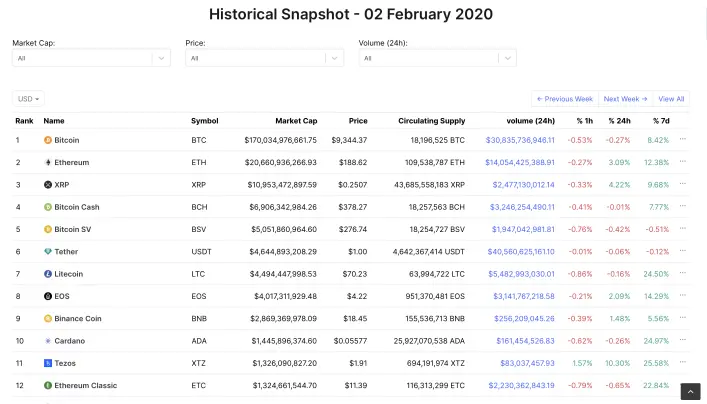Viewport: 707px width, 404px height.
Task: Open the Ethereum name link
Action: tap(72, 162)
